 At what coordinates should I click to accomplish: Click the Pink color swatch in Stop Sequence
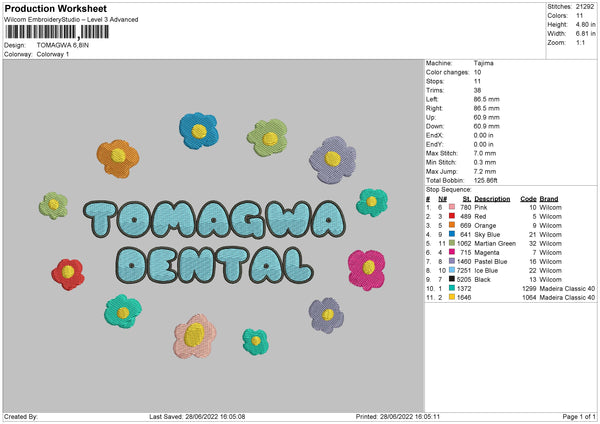point(452,207)
